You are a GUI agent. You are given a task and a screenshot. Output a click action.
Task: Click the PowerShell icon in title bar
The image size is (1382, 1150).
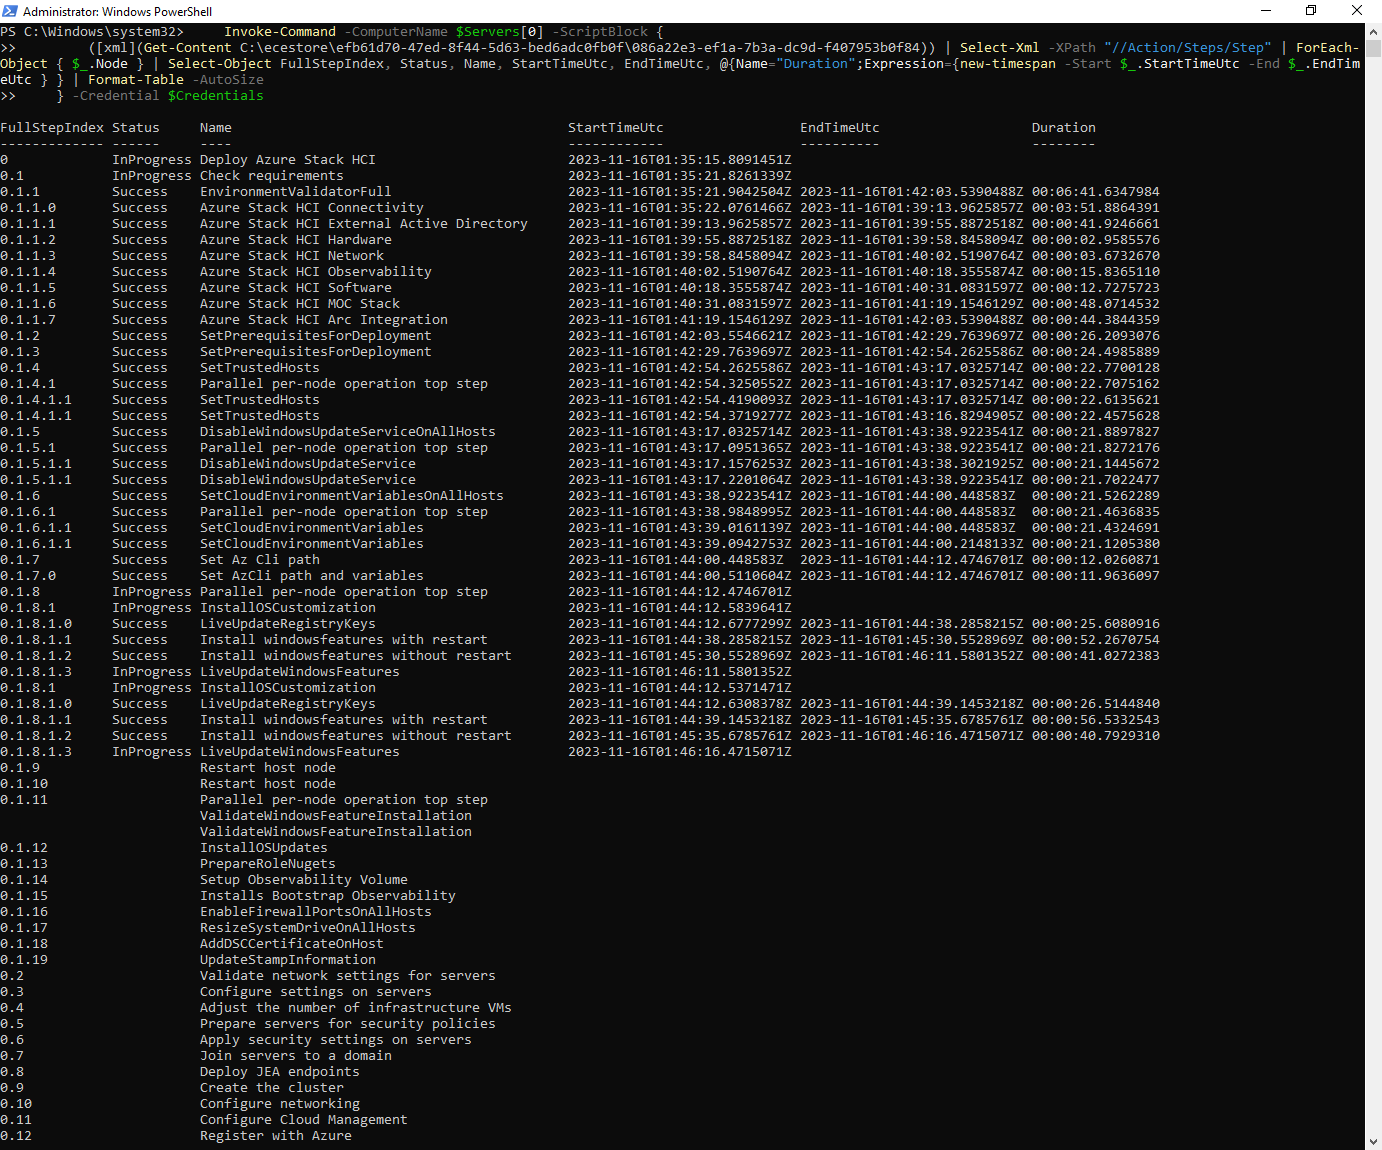[10, 11]
